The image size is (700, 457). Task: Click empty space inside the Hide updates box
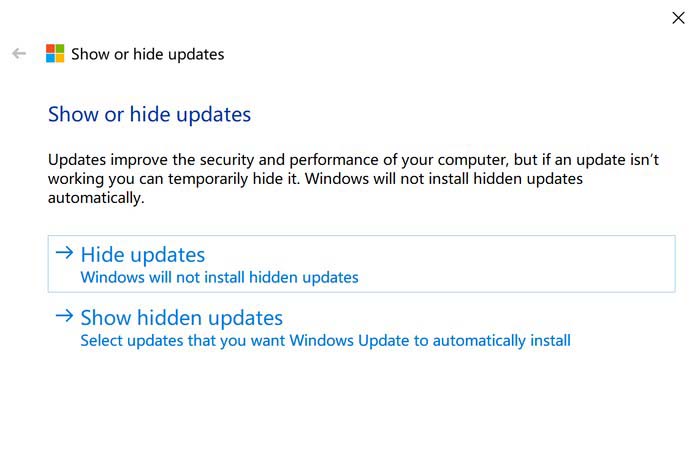pyautogui.click(x=520, y=264)
